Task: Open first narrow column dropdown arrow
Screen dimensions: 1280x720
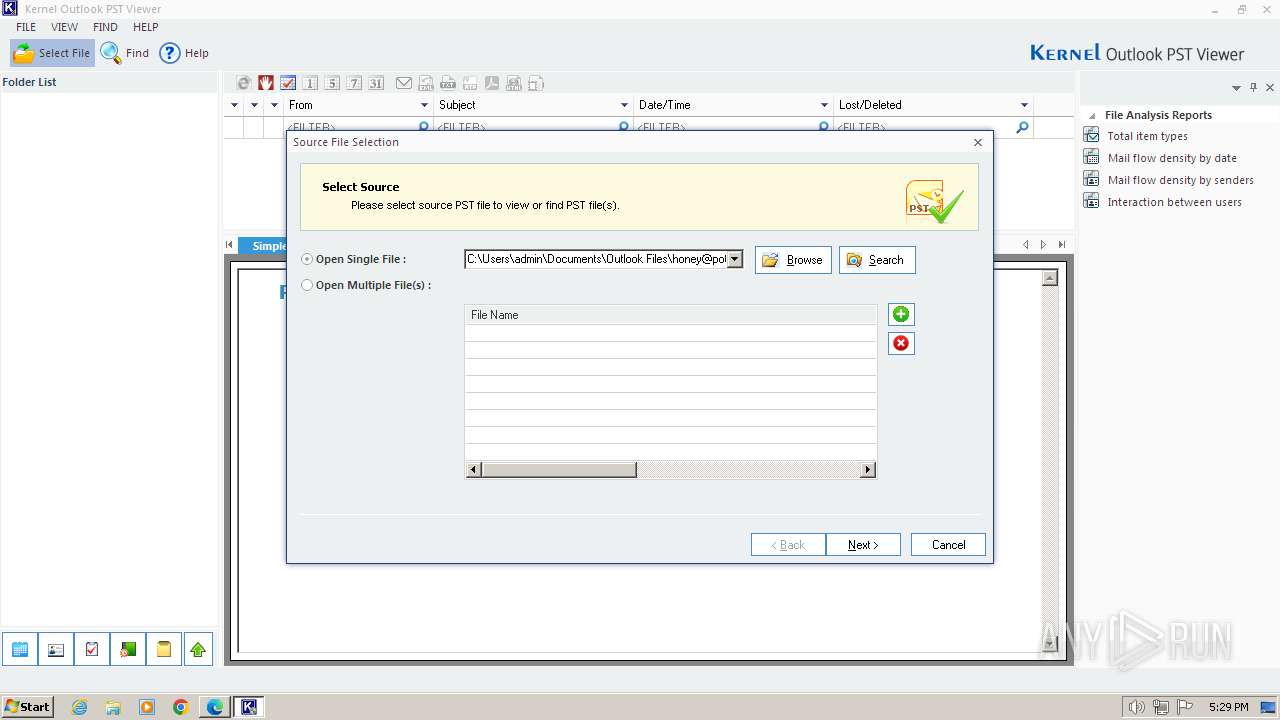Action: 235,105
